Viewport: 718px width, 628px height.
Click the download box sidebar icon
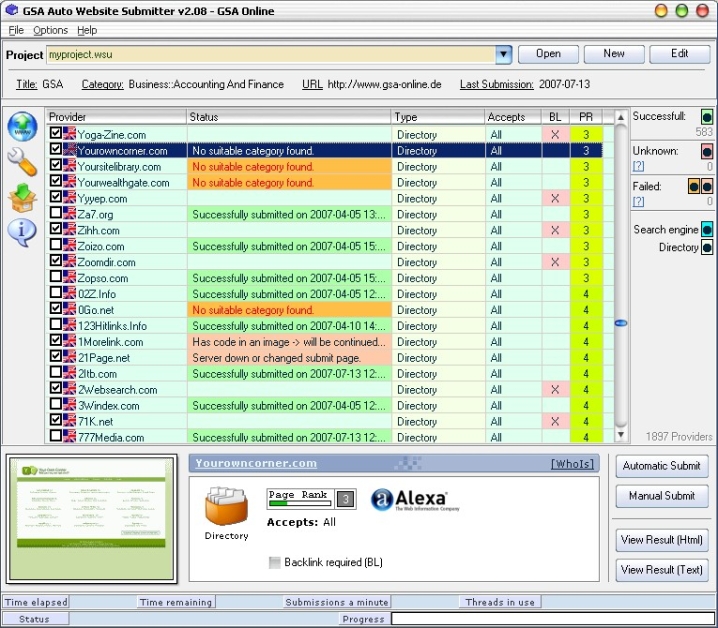[x=22, y=197]
